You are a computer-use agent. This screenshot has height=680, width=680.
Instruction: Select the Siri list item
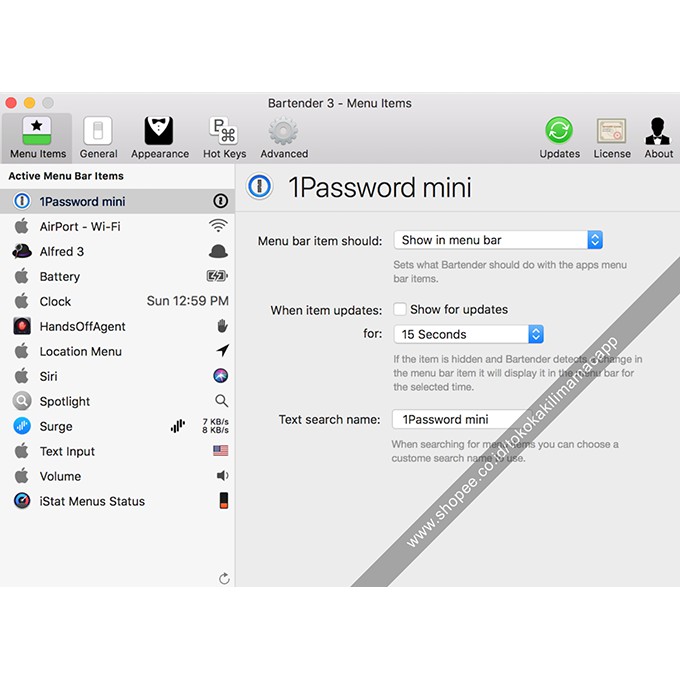pos(117,376)
